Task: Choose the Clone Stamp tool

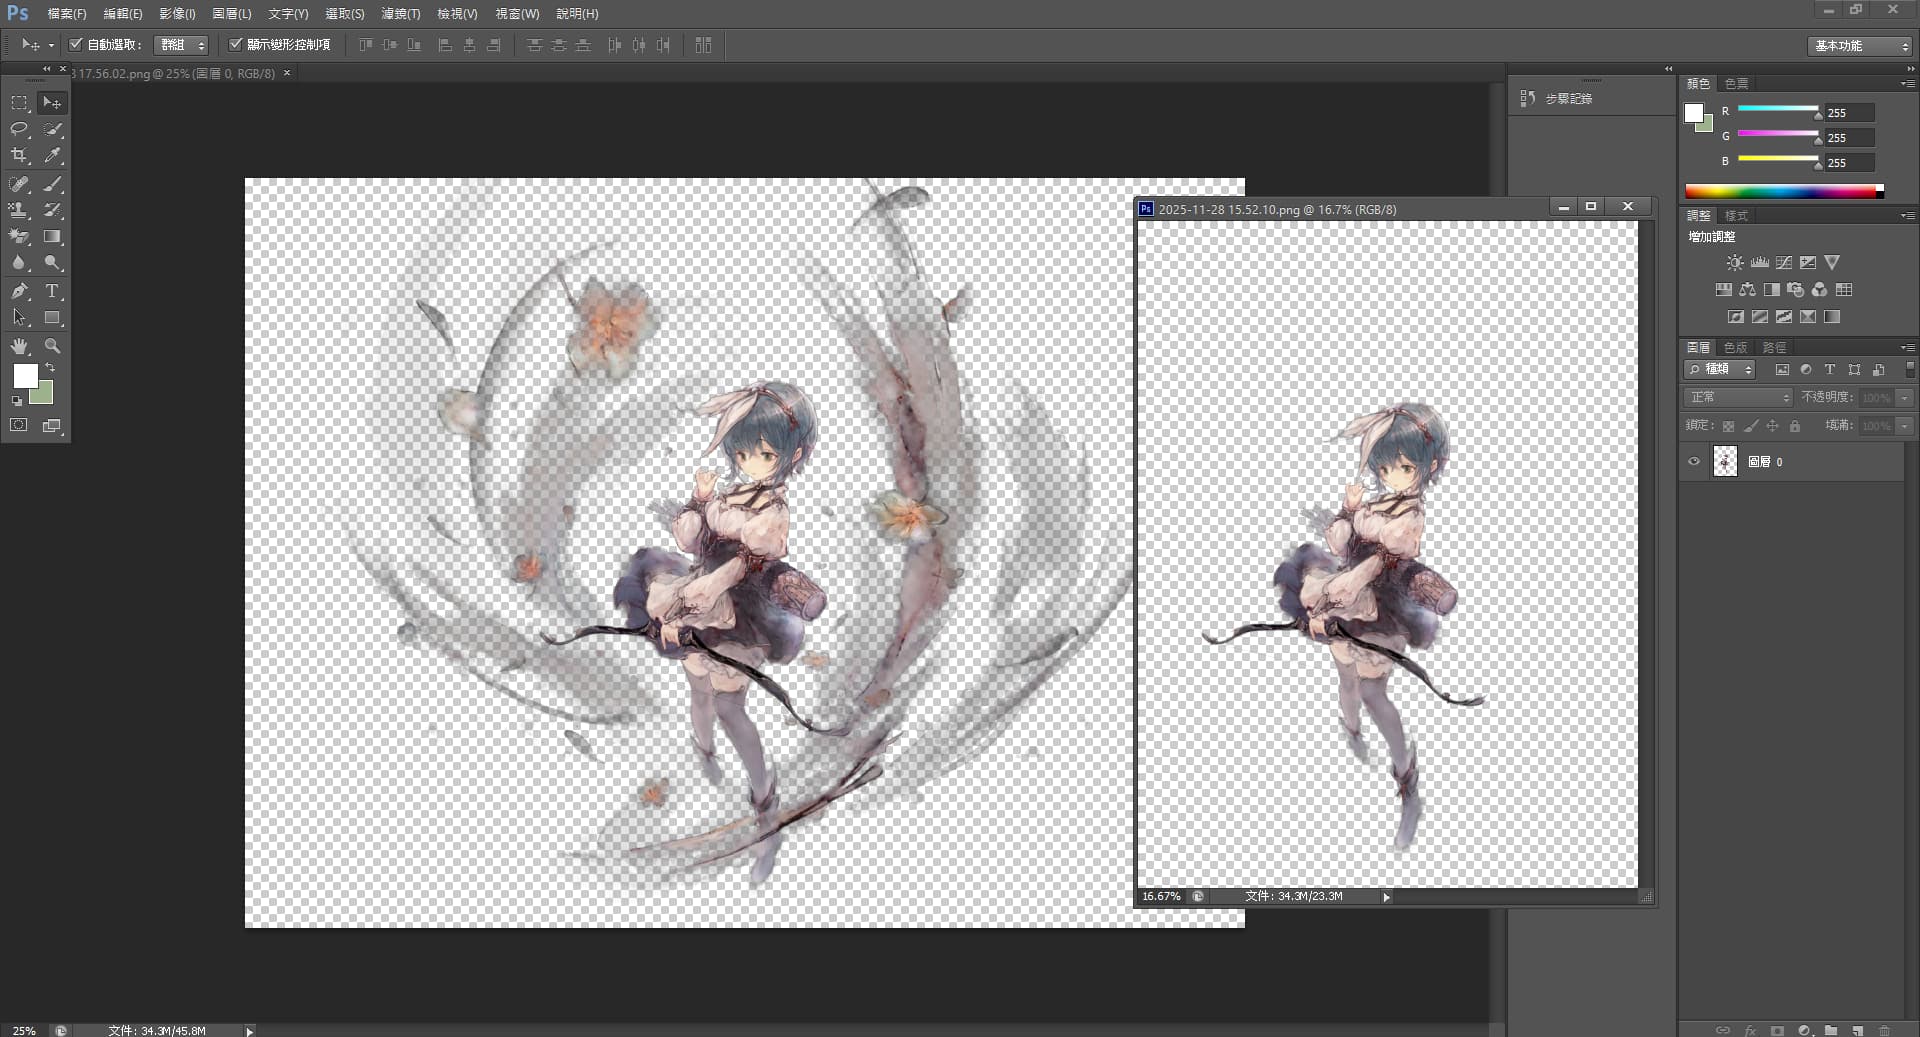Action: [x=19, y=210]
